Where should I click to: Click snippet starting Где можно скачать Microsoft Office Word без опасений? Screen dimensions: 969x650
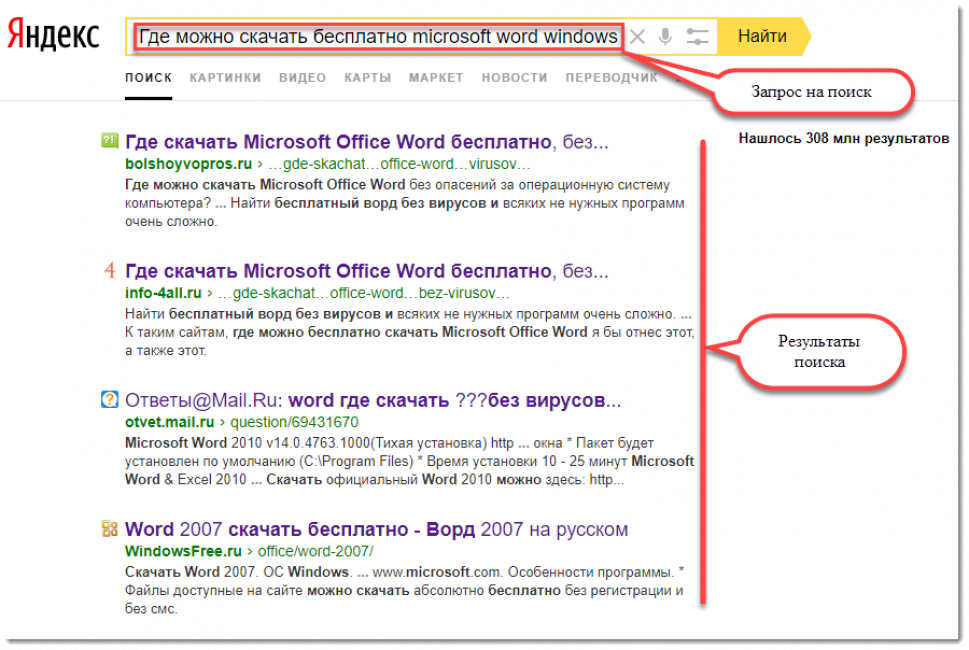click(405, 203)
